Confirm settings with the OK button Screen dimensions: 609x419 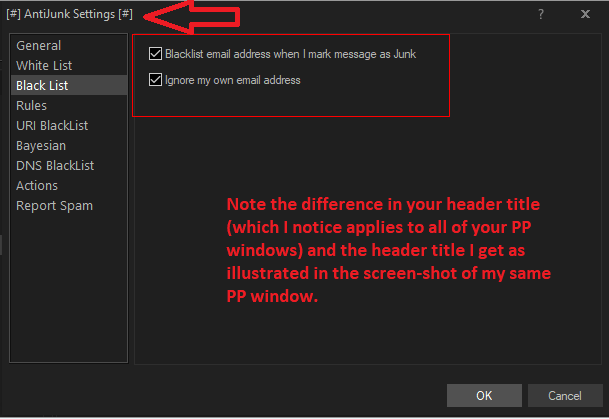(x=484, y=395)
